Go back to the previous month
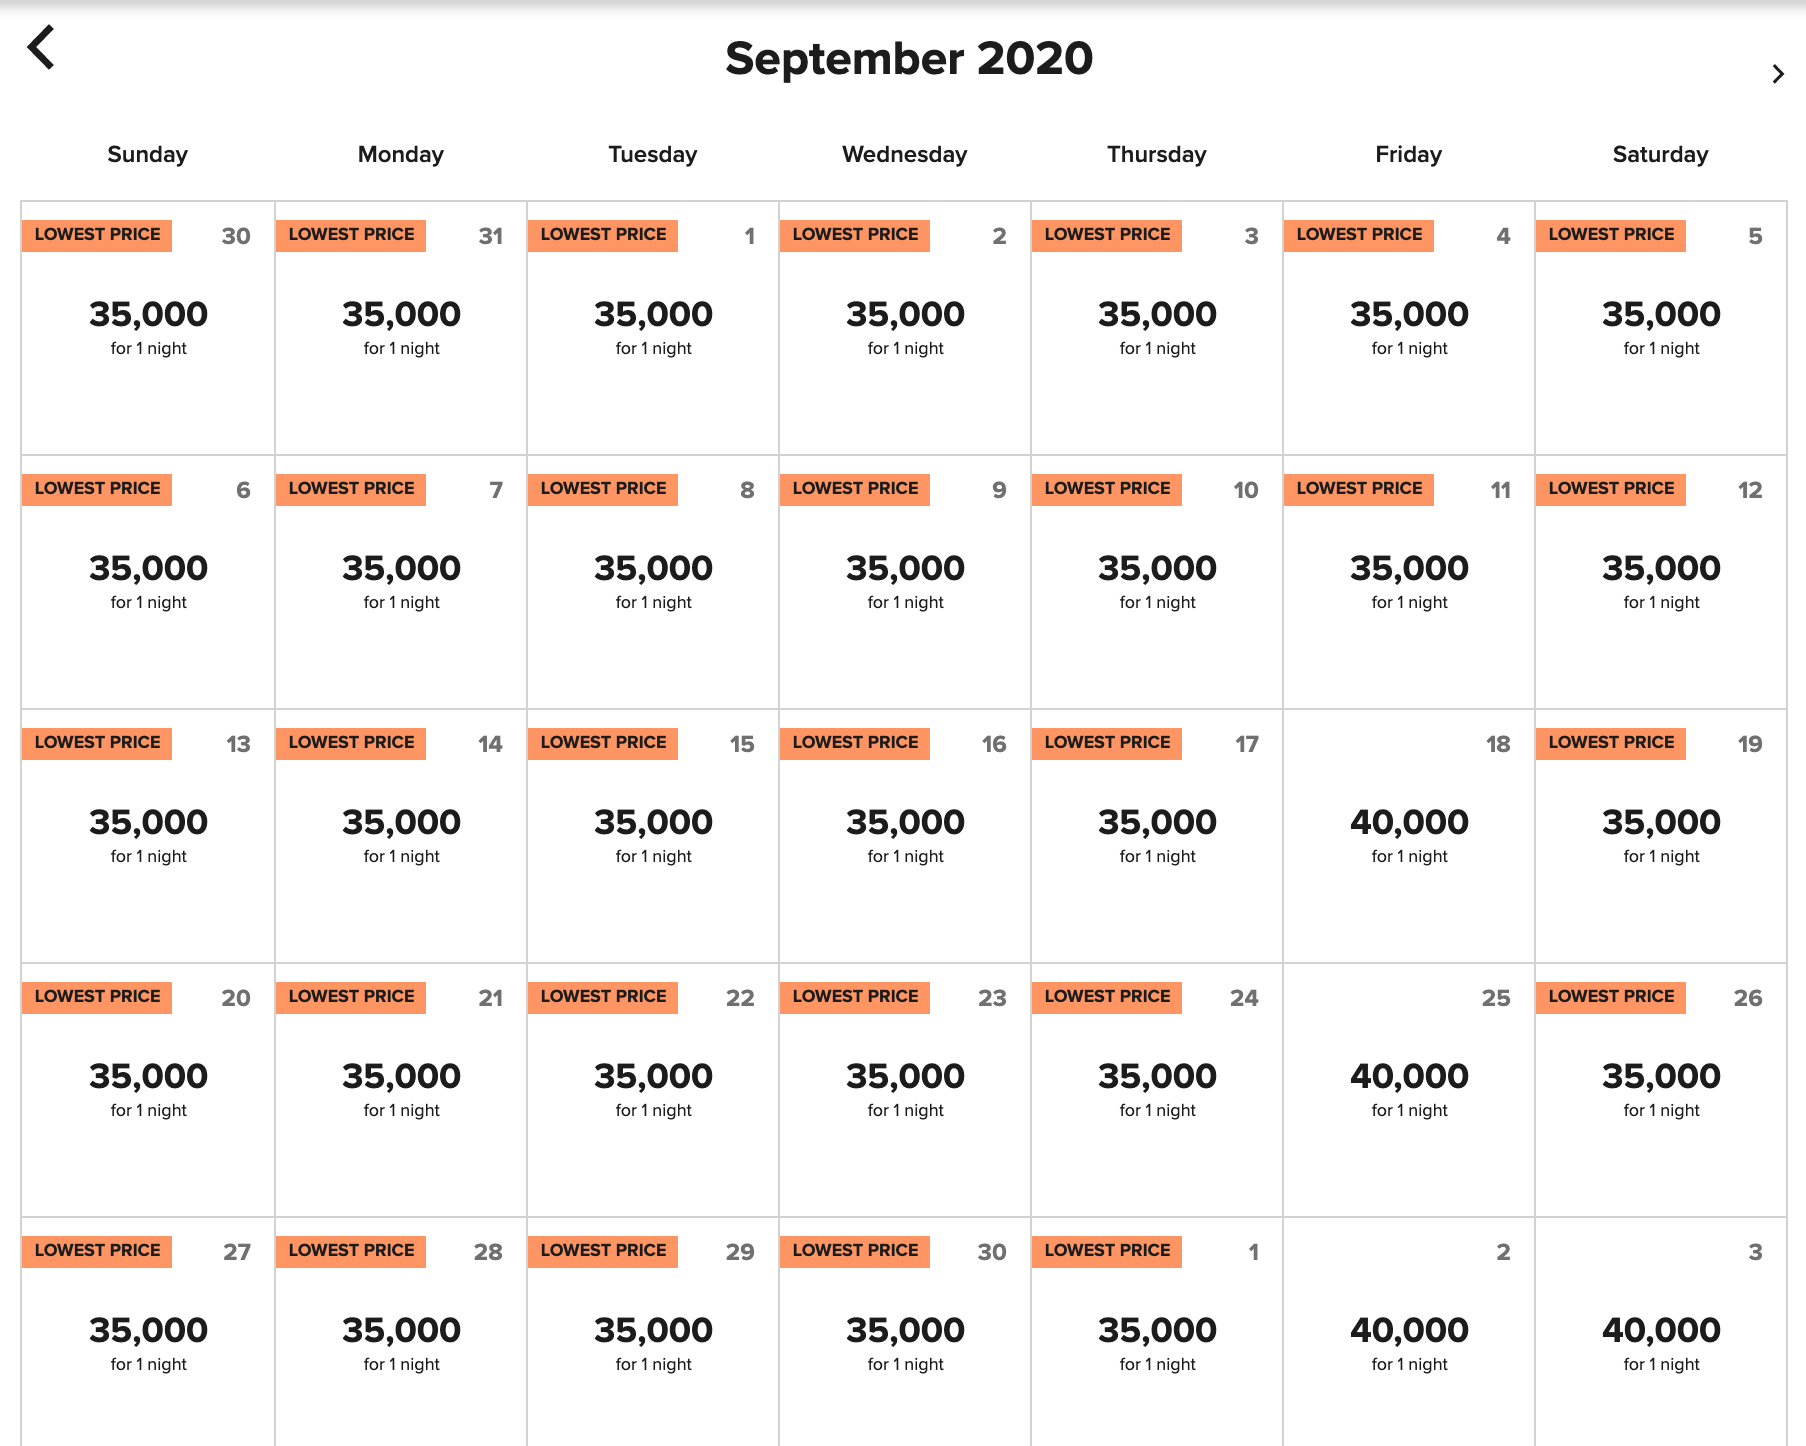The width and height of the screenshot is (1806, 1446). click(x=41, y=48)
